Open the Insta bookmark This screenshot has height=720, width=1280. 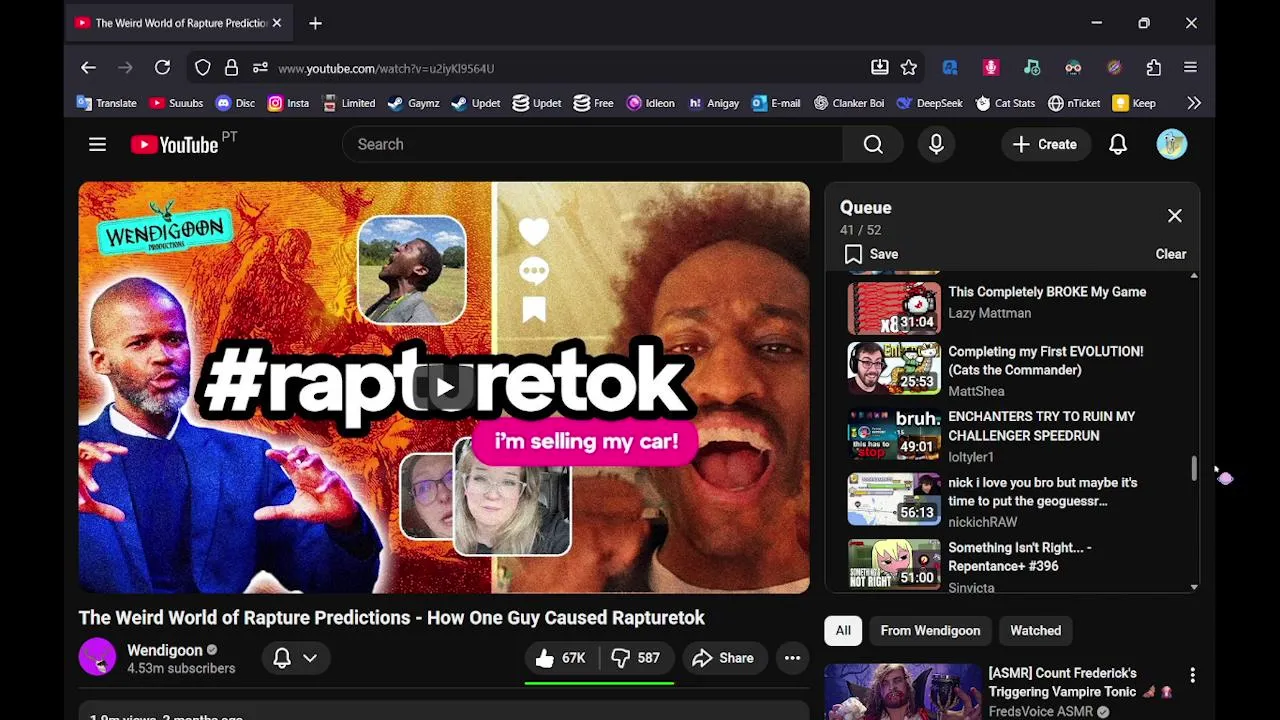pyautogui.click(x=288, y=103)
